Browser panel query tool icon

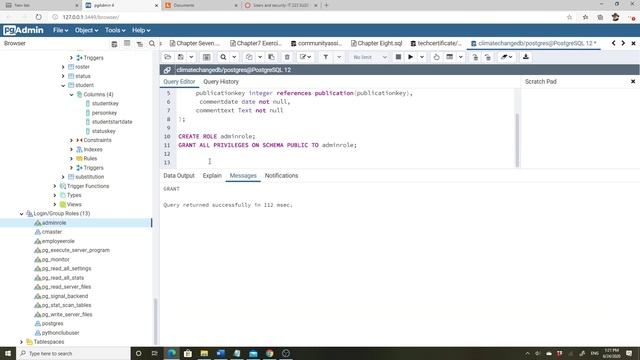(114, 43)
